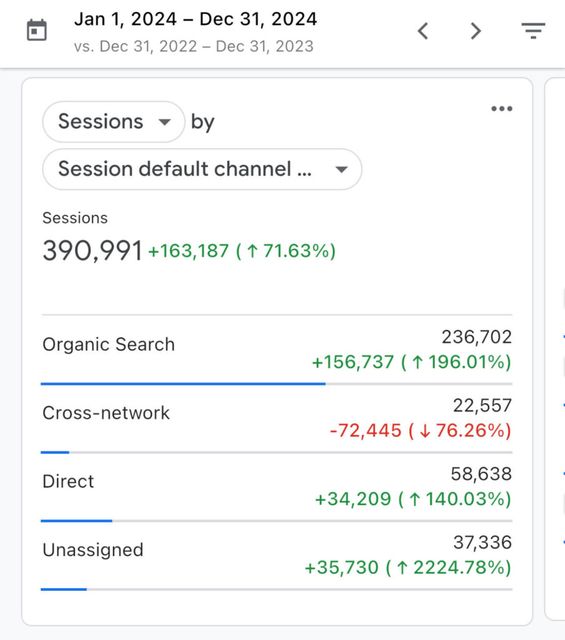Select the Cross-network row label

click(x=106, y=413)
